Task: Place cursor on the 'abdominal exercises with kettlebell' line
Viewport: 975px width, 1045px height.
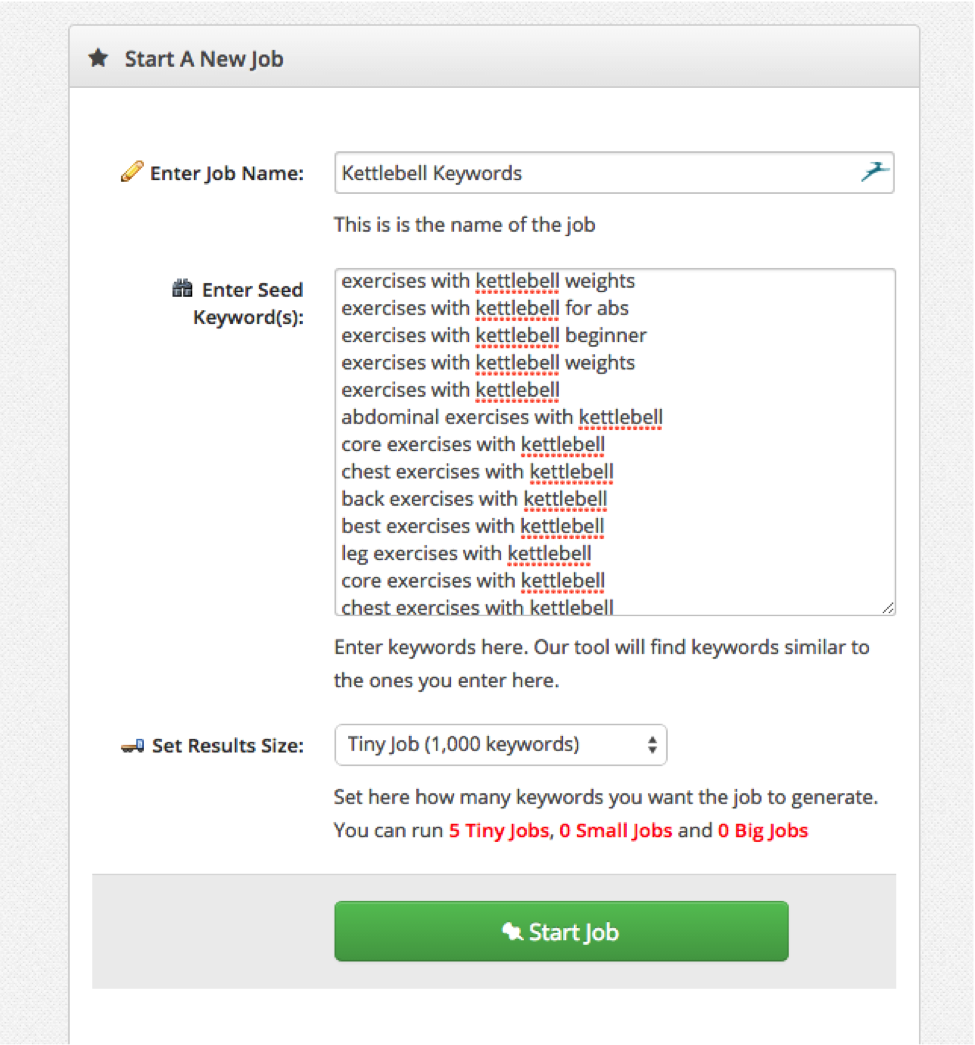Action: point(502,417)
